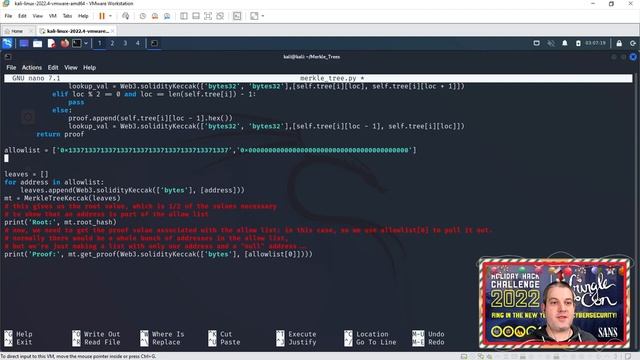Click the show desktop icon in Kali panel
This screenshot has height=360, width=640.
pos(24,43)
